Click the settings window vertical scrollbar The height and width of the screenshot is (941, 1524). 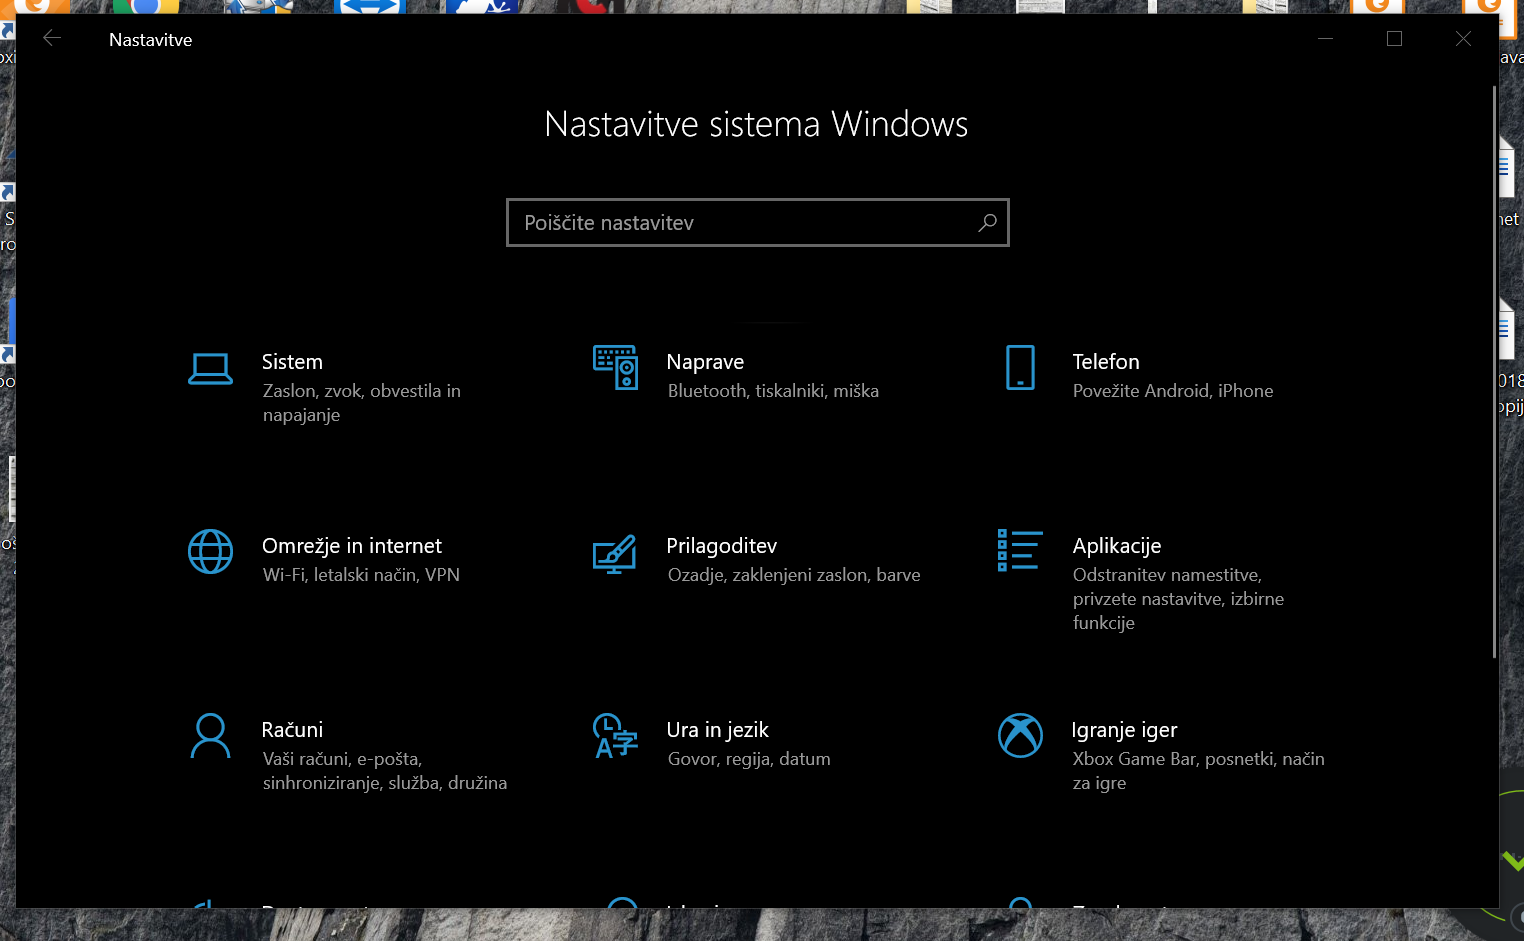[1494, 371]
